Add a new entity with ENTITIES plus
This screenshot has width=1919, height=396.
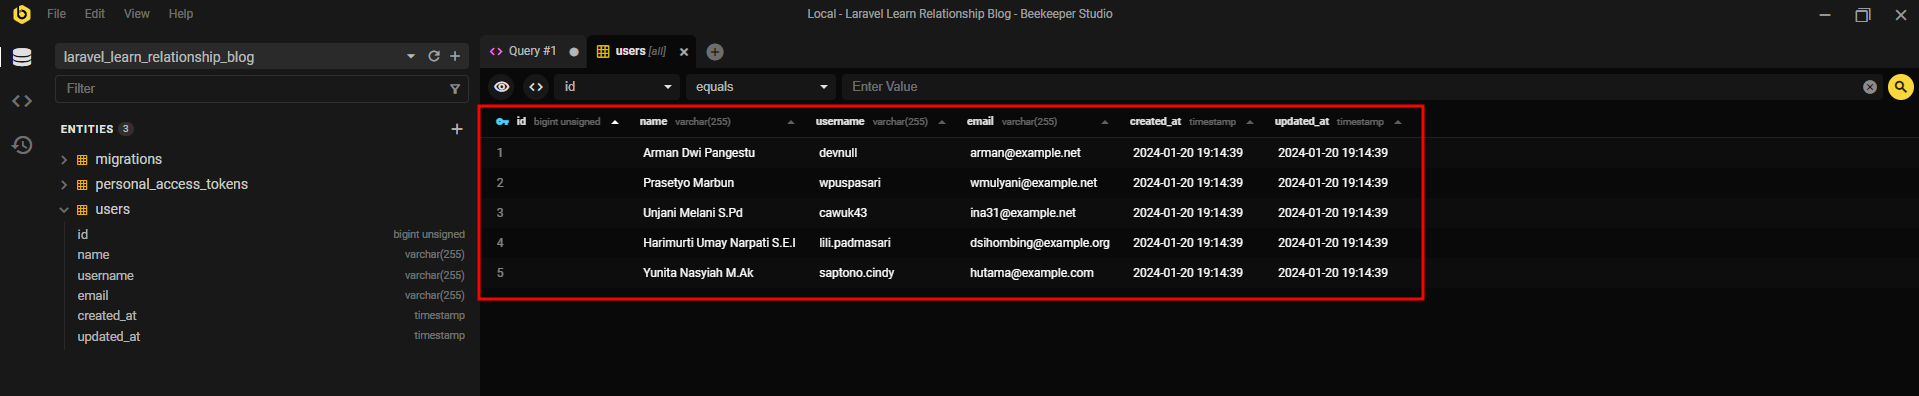[457, 129]
